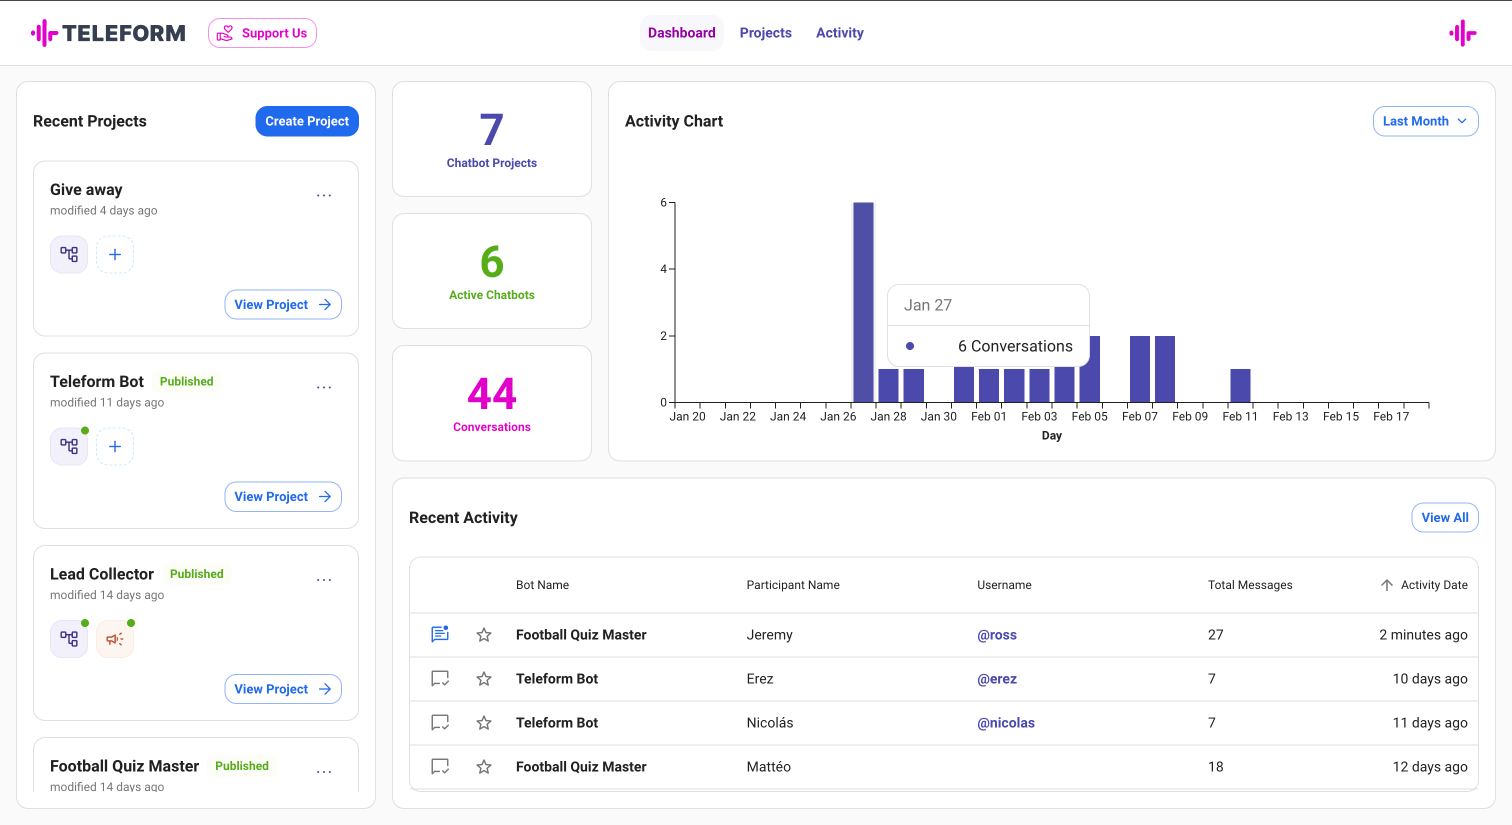
Task: Open the chatbot flow icon on Give away project
Action: pyautogui.click(x=69, y=254)
